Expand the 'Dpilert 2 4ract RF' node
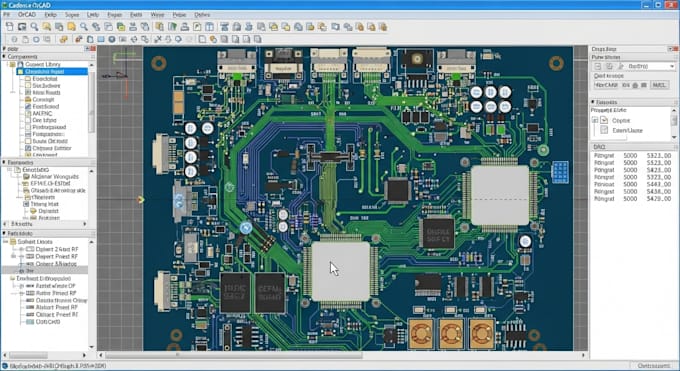Screen dimensions: 680x371 click(21, 250)
